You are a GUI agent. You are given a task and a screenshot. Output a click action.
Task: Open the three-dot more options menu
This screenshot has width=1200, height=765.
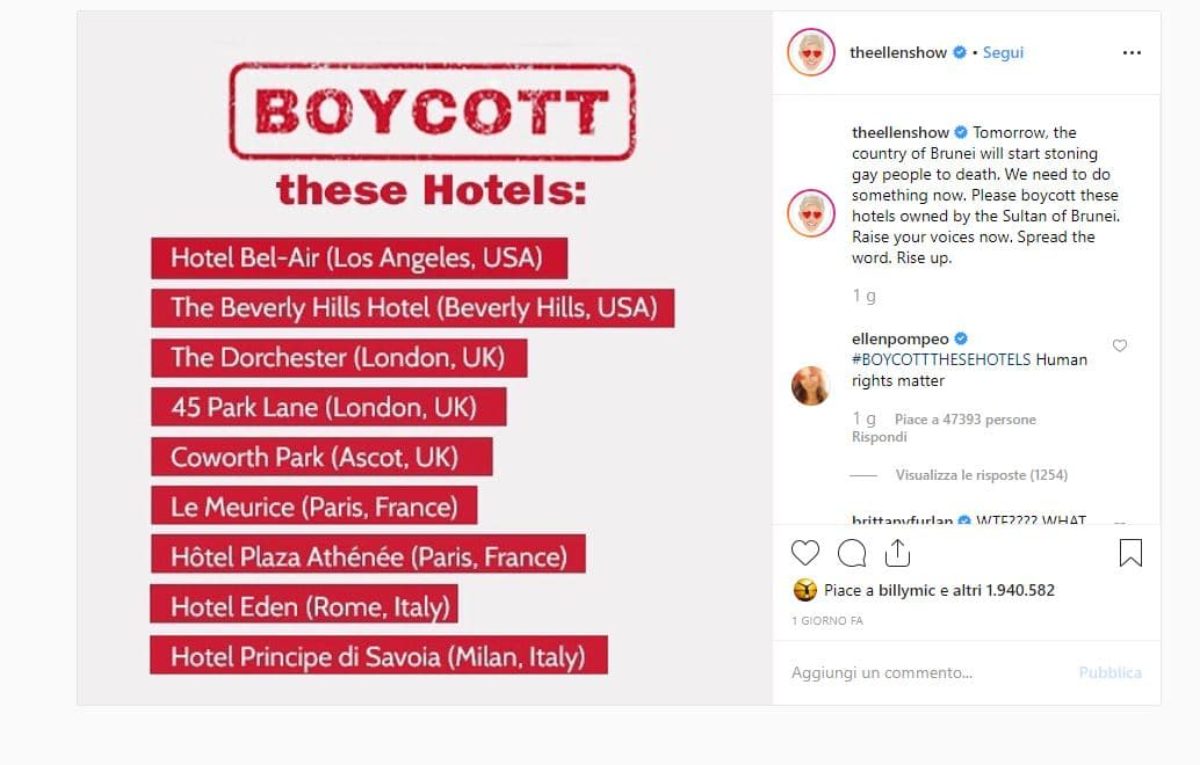coord(1131,53)
